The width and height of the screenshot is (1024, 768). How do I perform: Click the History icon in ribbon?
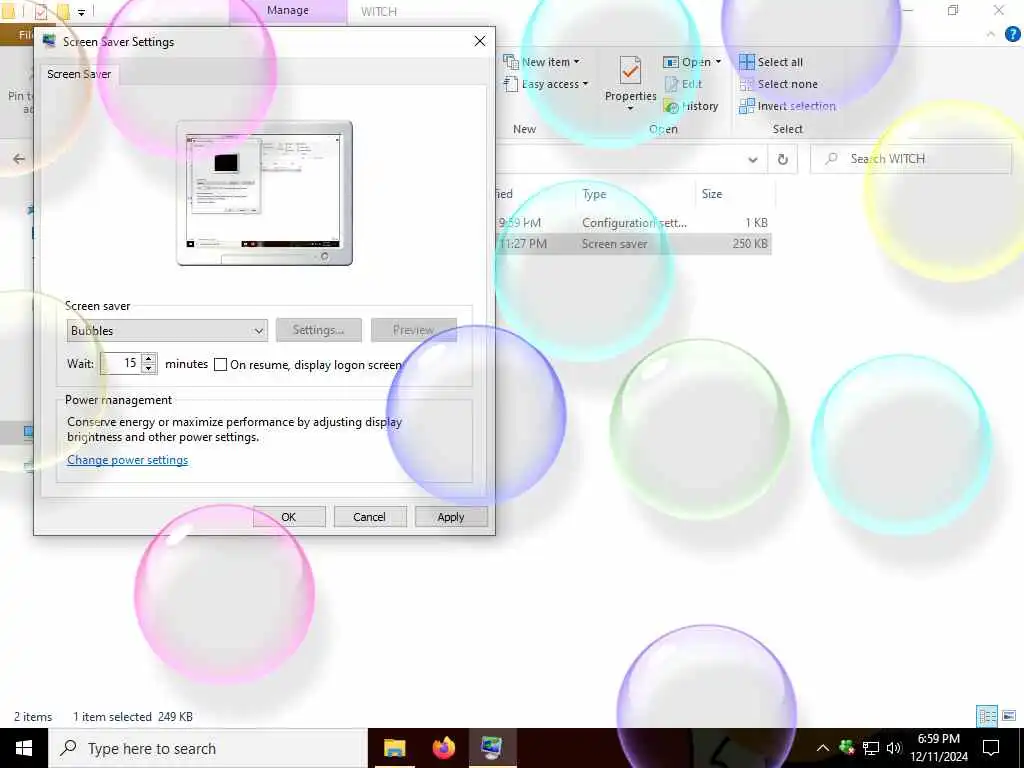671,106
